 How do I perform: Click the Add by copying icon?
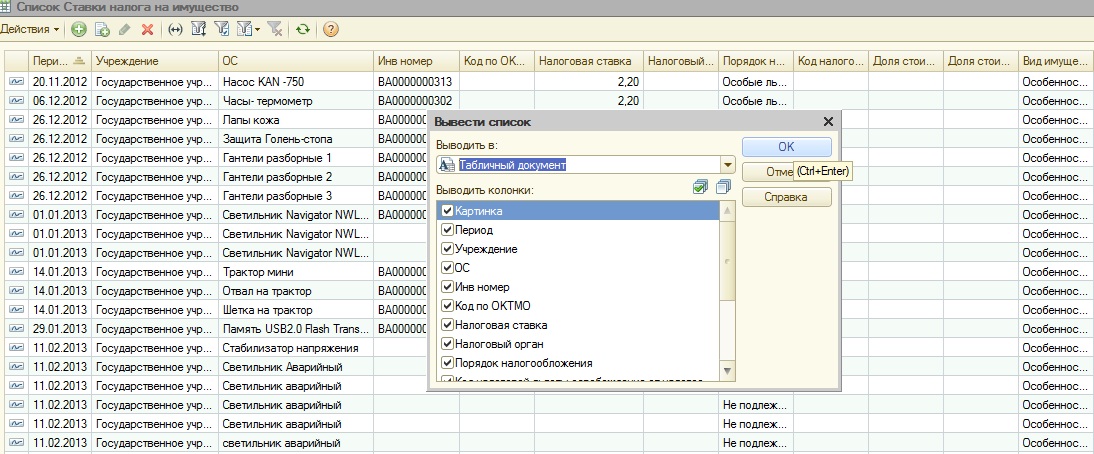click(101, 30)
